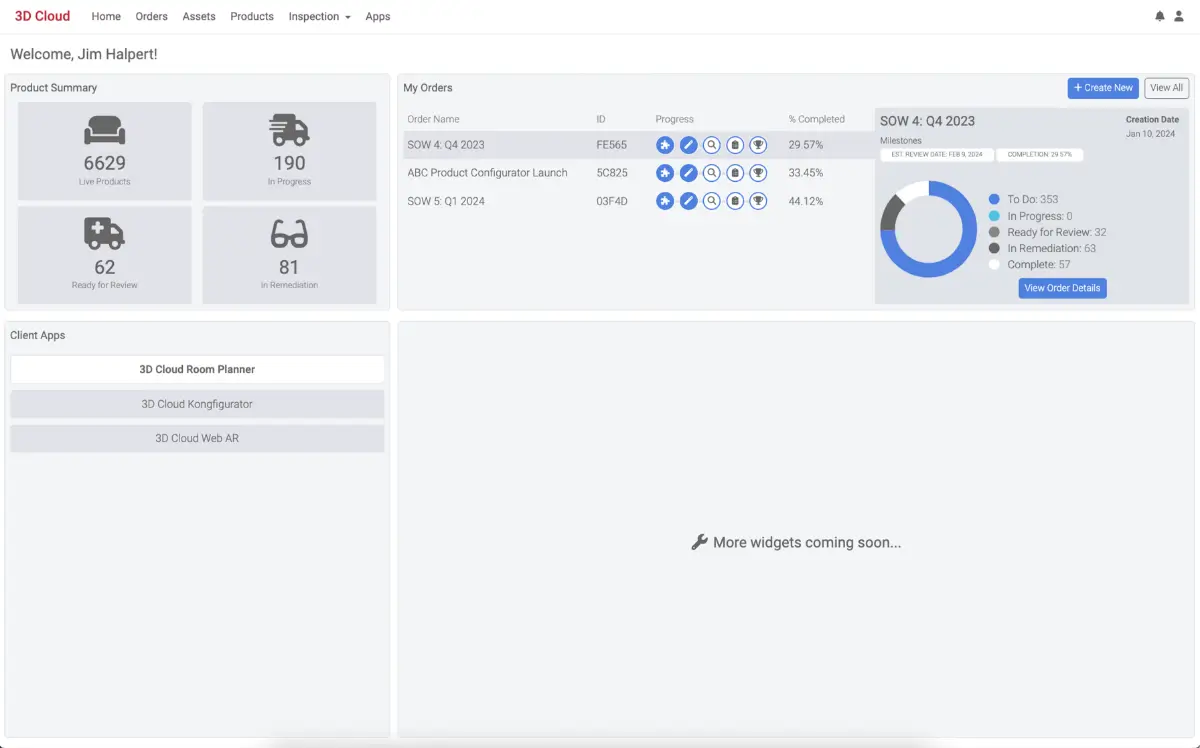Viewport: 1200px width, 748px height.
Task: Click the clipboard icon for ABC Product Configurator Launch
Action: (735, 173)
